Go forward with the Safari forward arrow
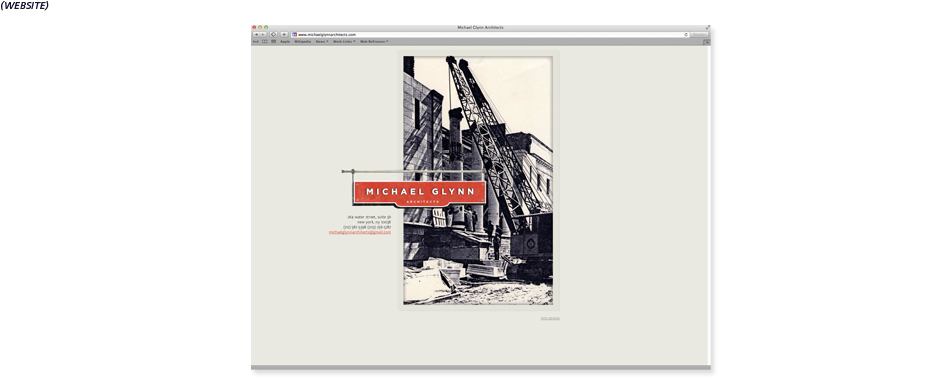The width and height of the screenshot is (940, 388). (x=263, y=35)
